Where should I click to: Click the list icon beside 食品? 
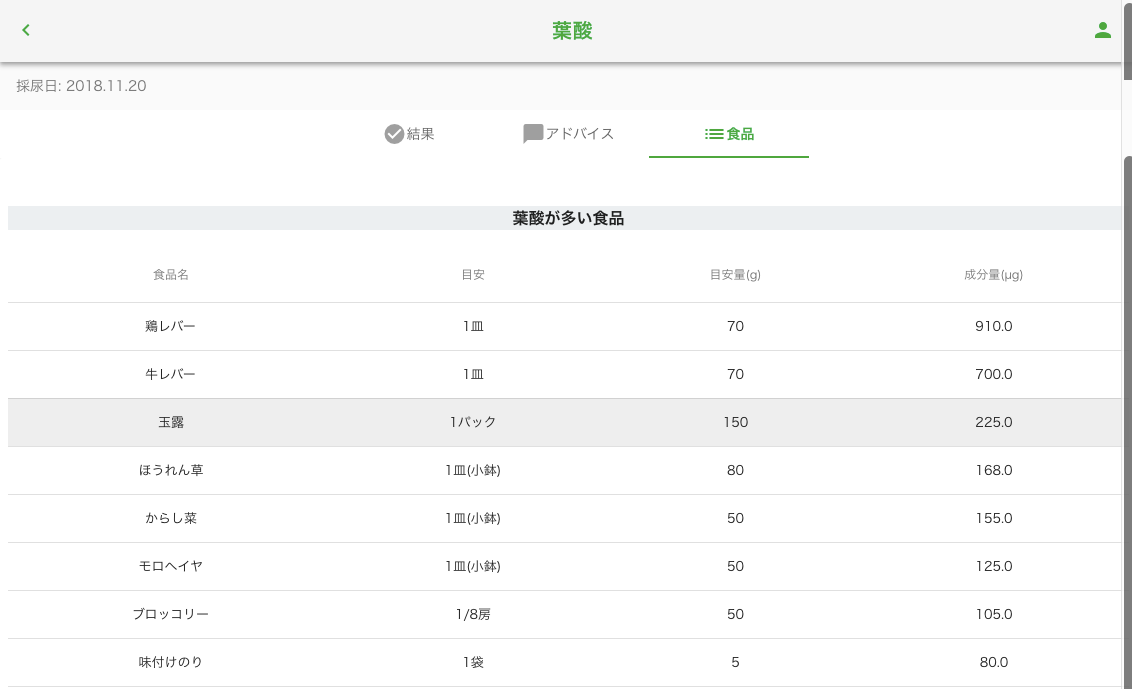coord(714,134)
